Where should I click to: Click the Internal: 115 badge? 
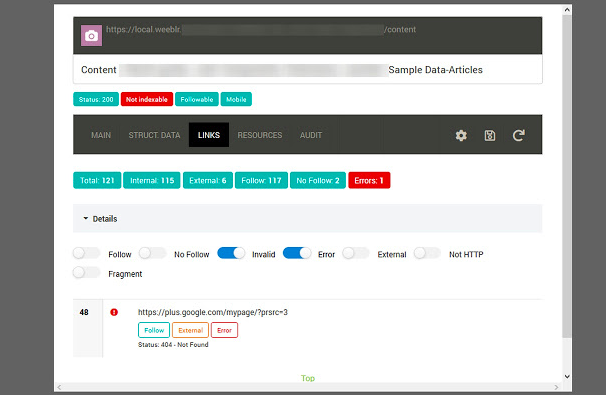[x=152, y=180]
